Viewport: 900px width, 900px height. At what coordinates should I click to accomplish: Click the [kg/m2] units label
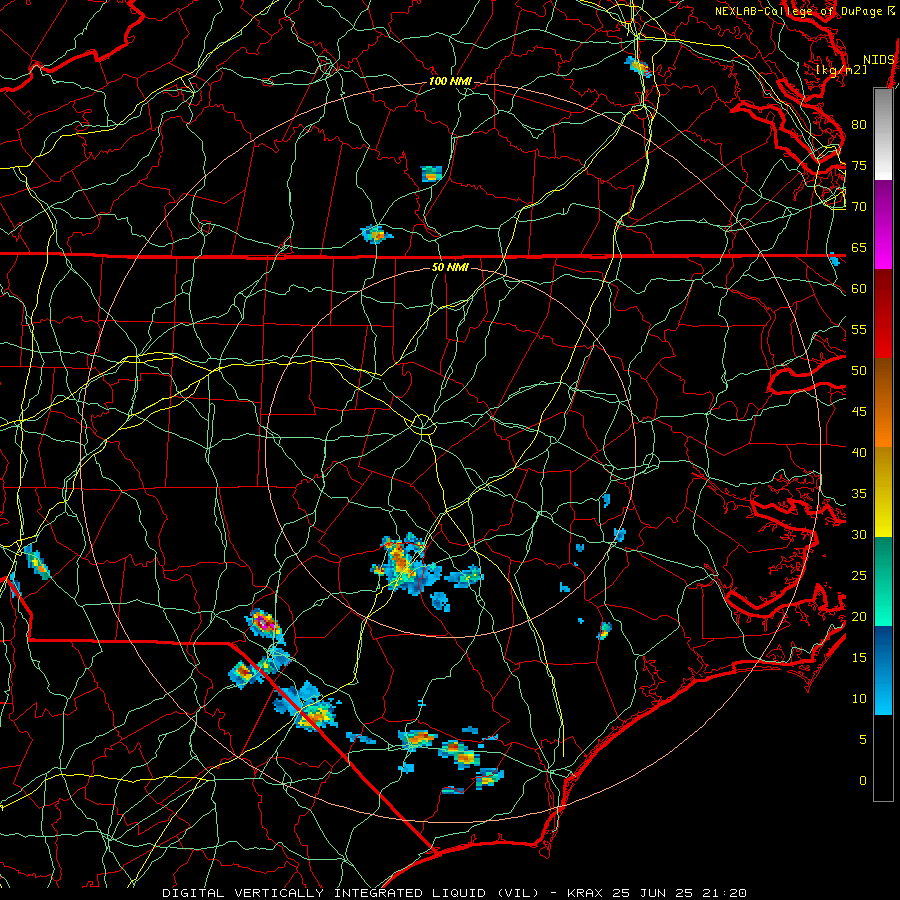(841, 70)
